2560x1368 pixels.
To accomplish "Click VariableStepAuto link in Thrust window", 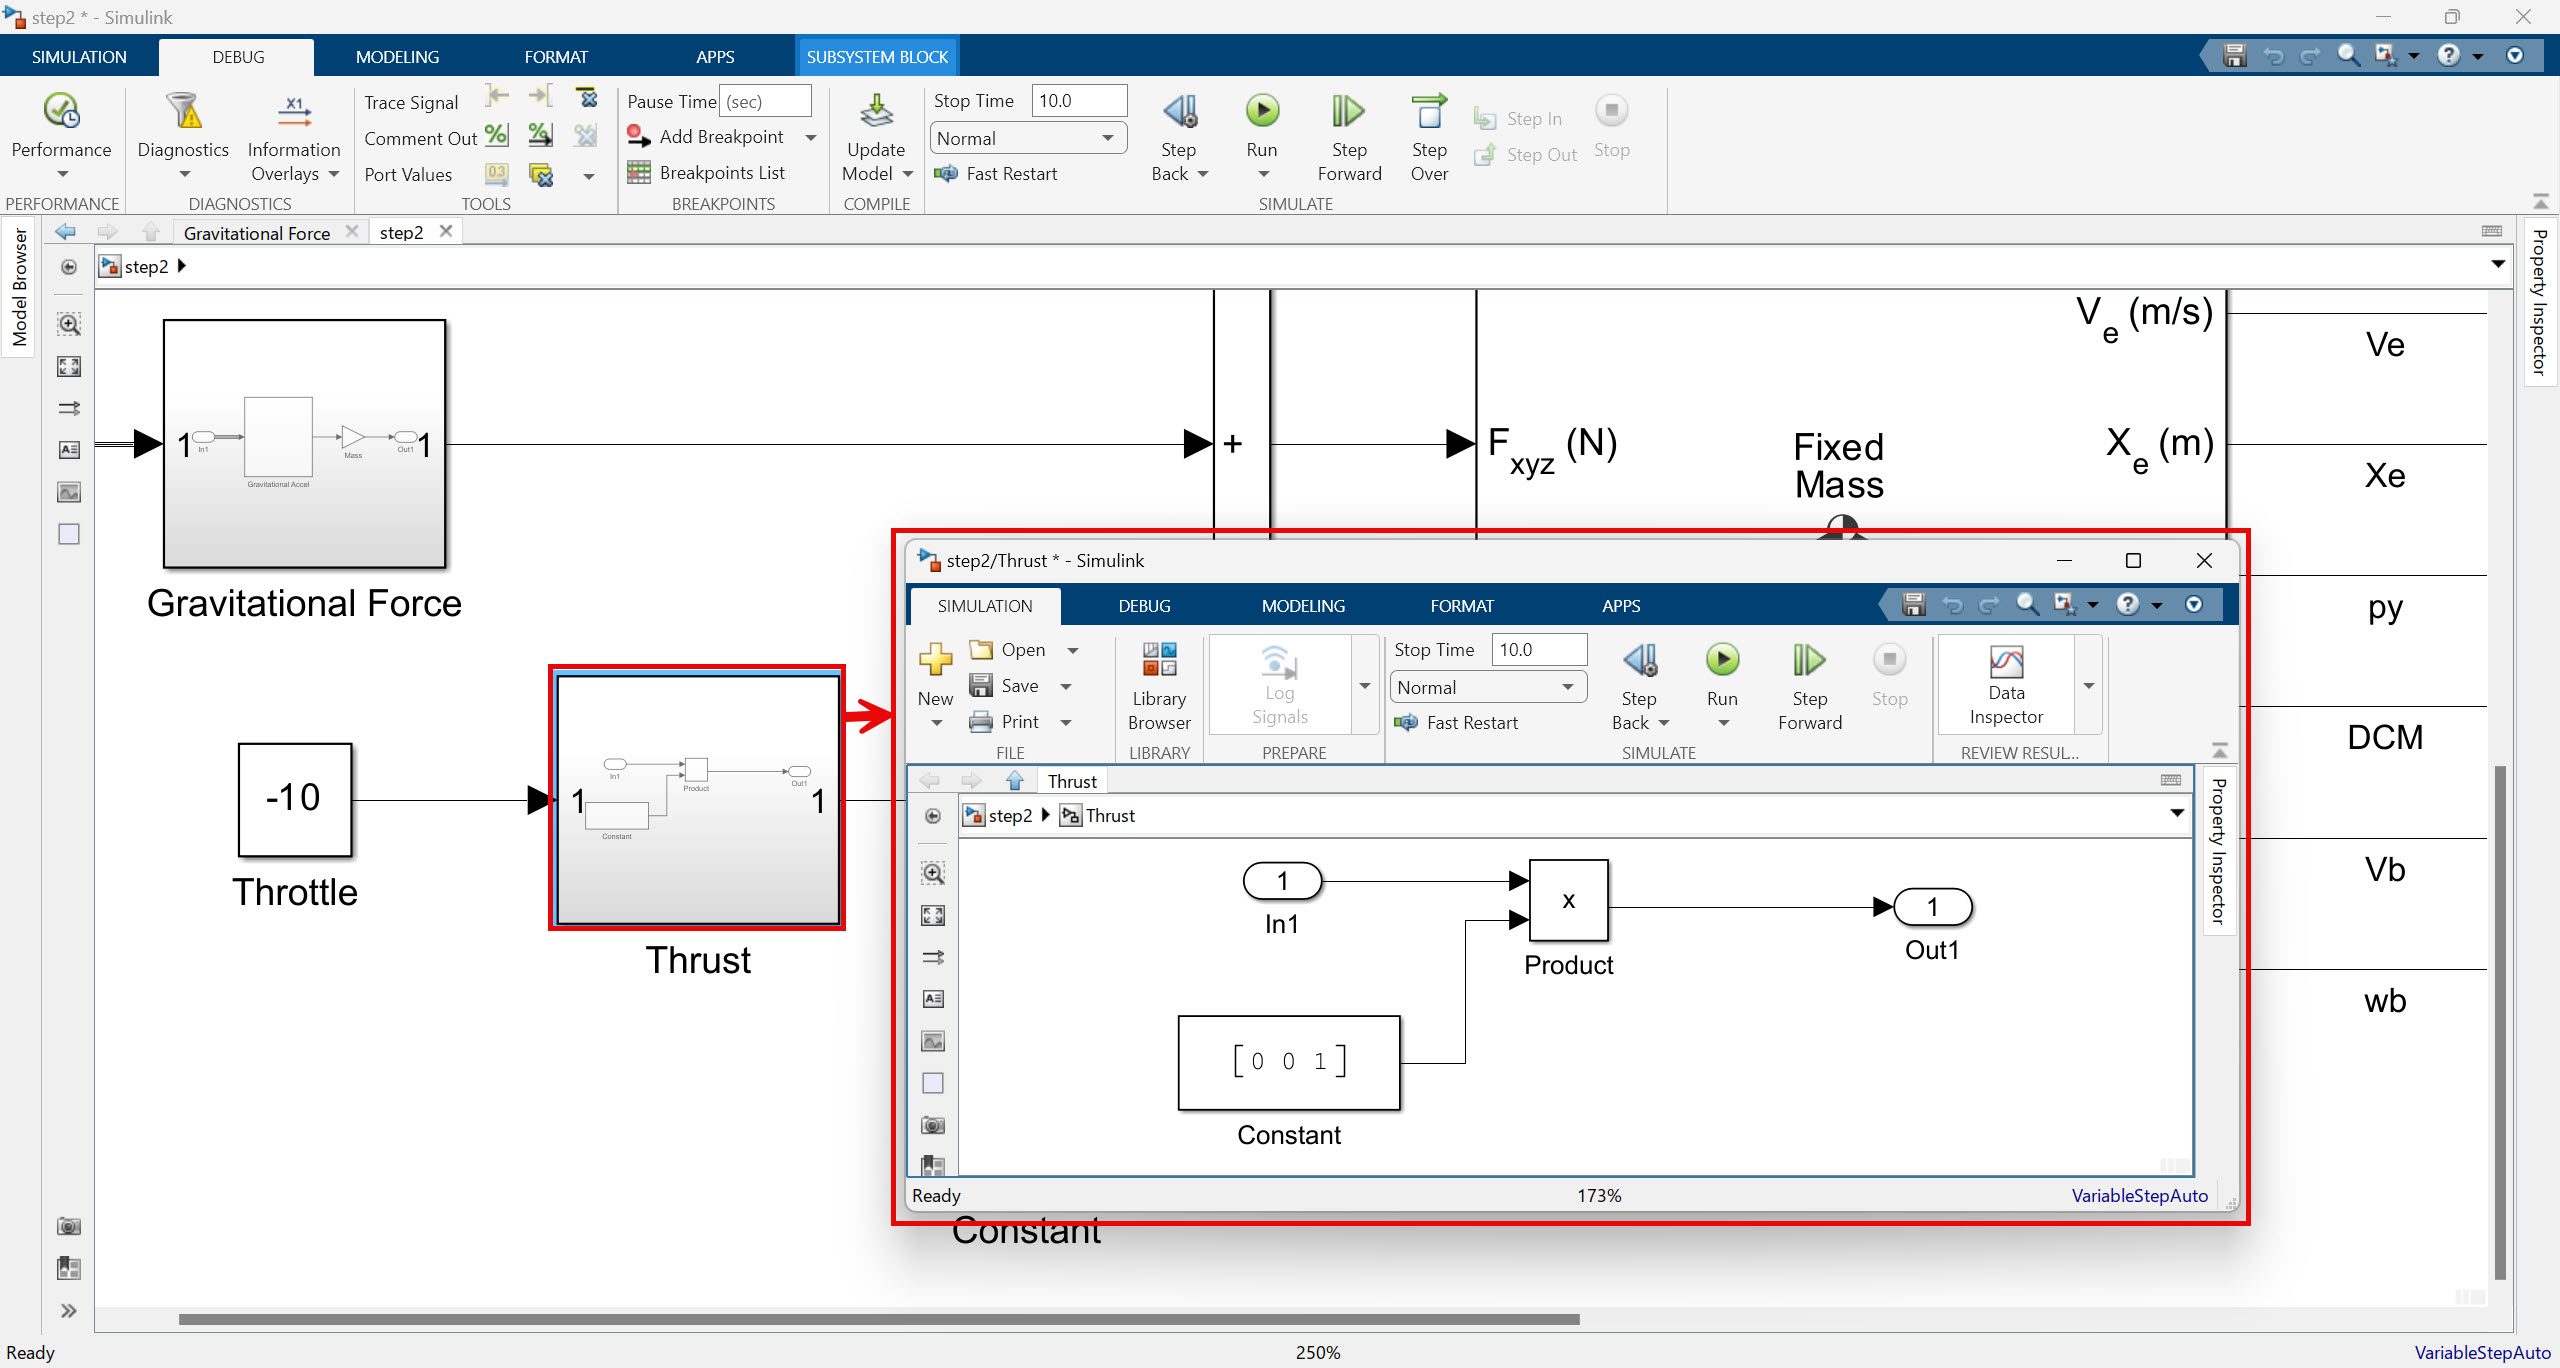I will tap(2139, 1195).
